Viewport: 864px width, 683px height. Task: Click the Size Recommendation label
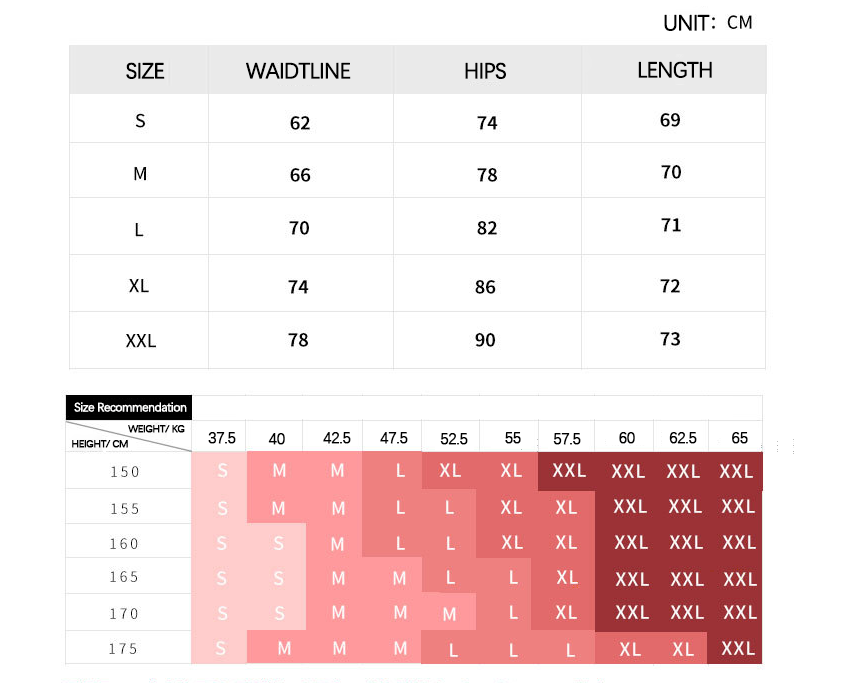[x=129, y=407]
